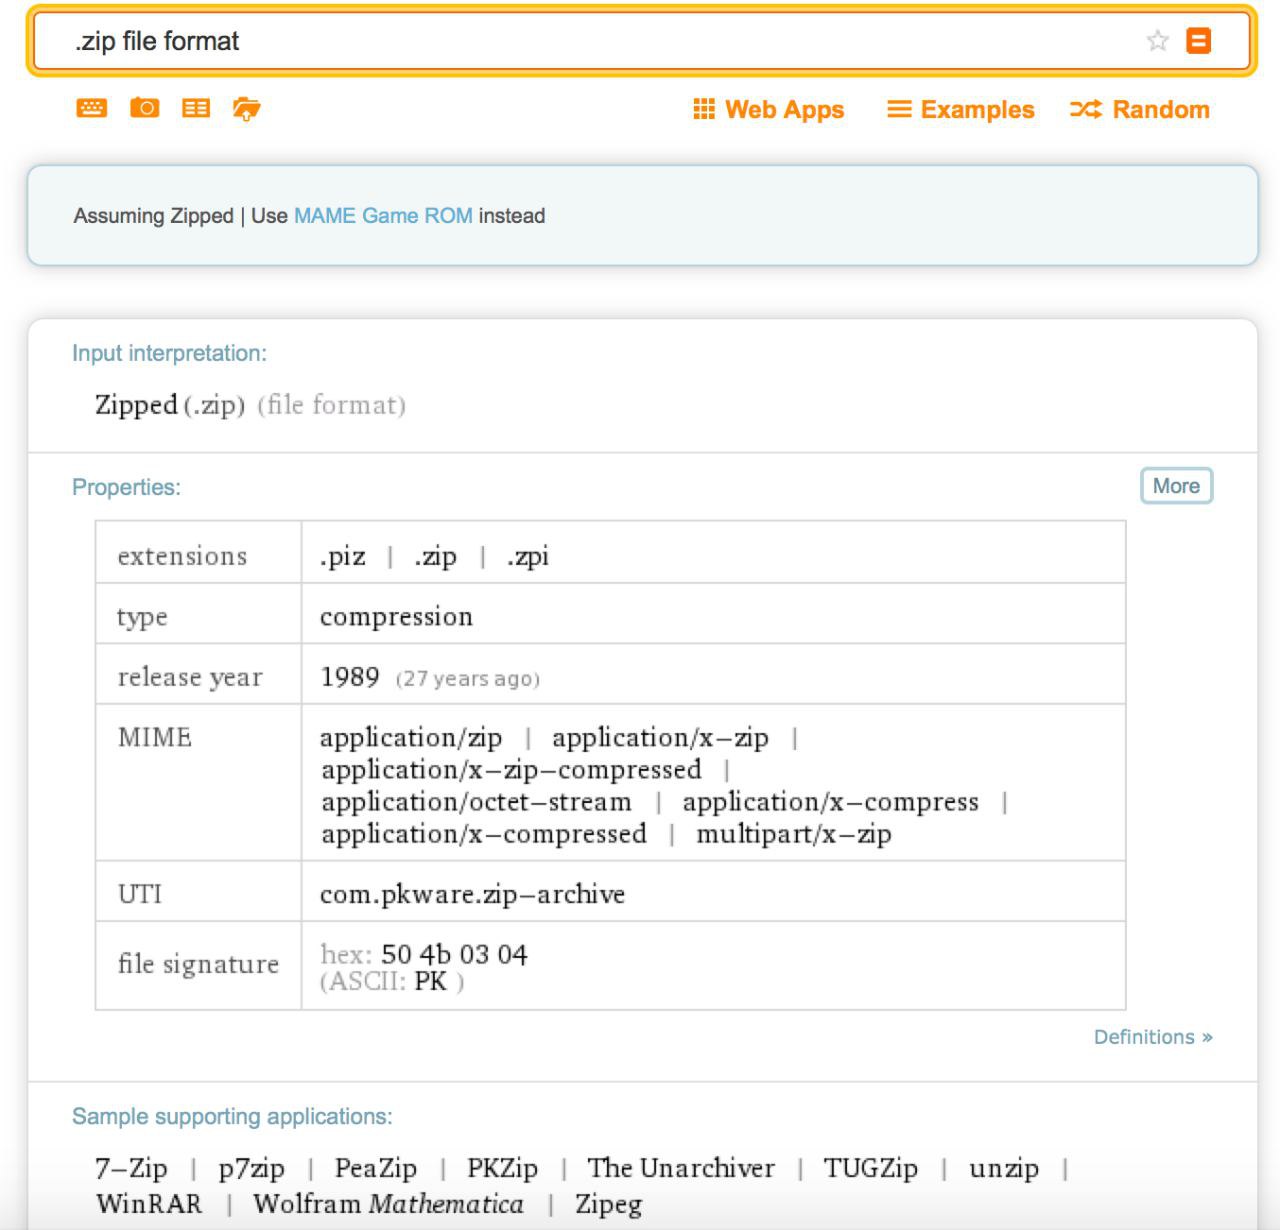Open the Definitions » link
The width and height of the screenshot is (1280, 1230).
pos(1152,1037)
